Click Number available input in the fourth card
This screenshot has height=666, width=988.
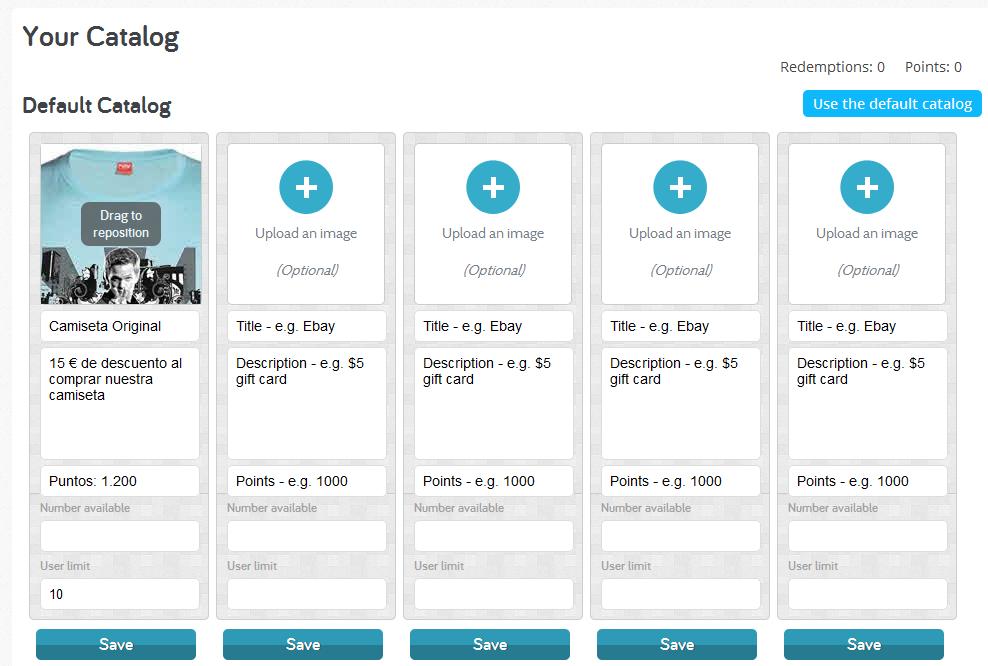click(681, 536)
